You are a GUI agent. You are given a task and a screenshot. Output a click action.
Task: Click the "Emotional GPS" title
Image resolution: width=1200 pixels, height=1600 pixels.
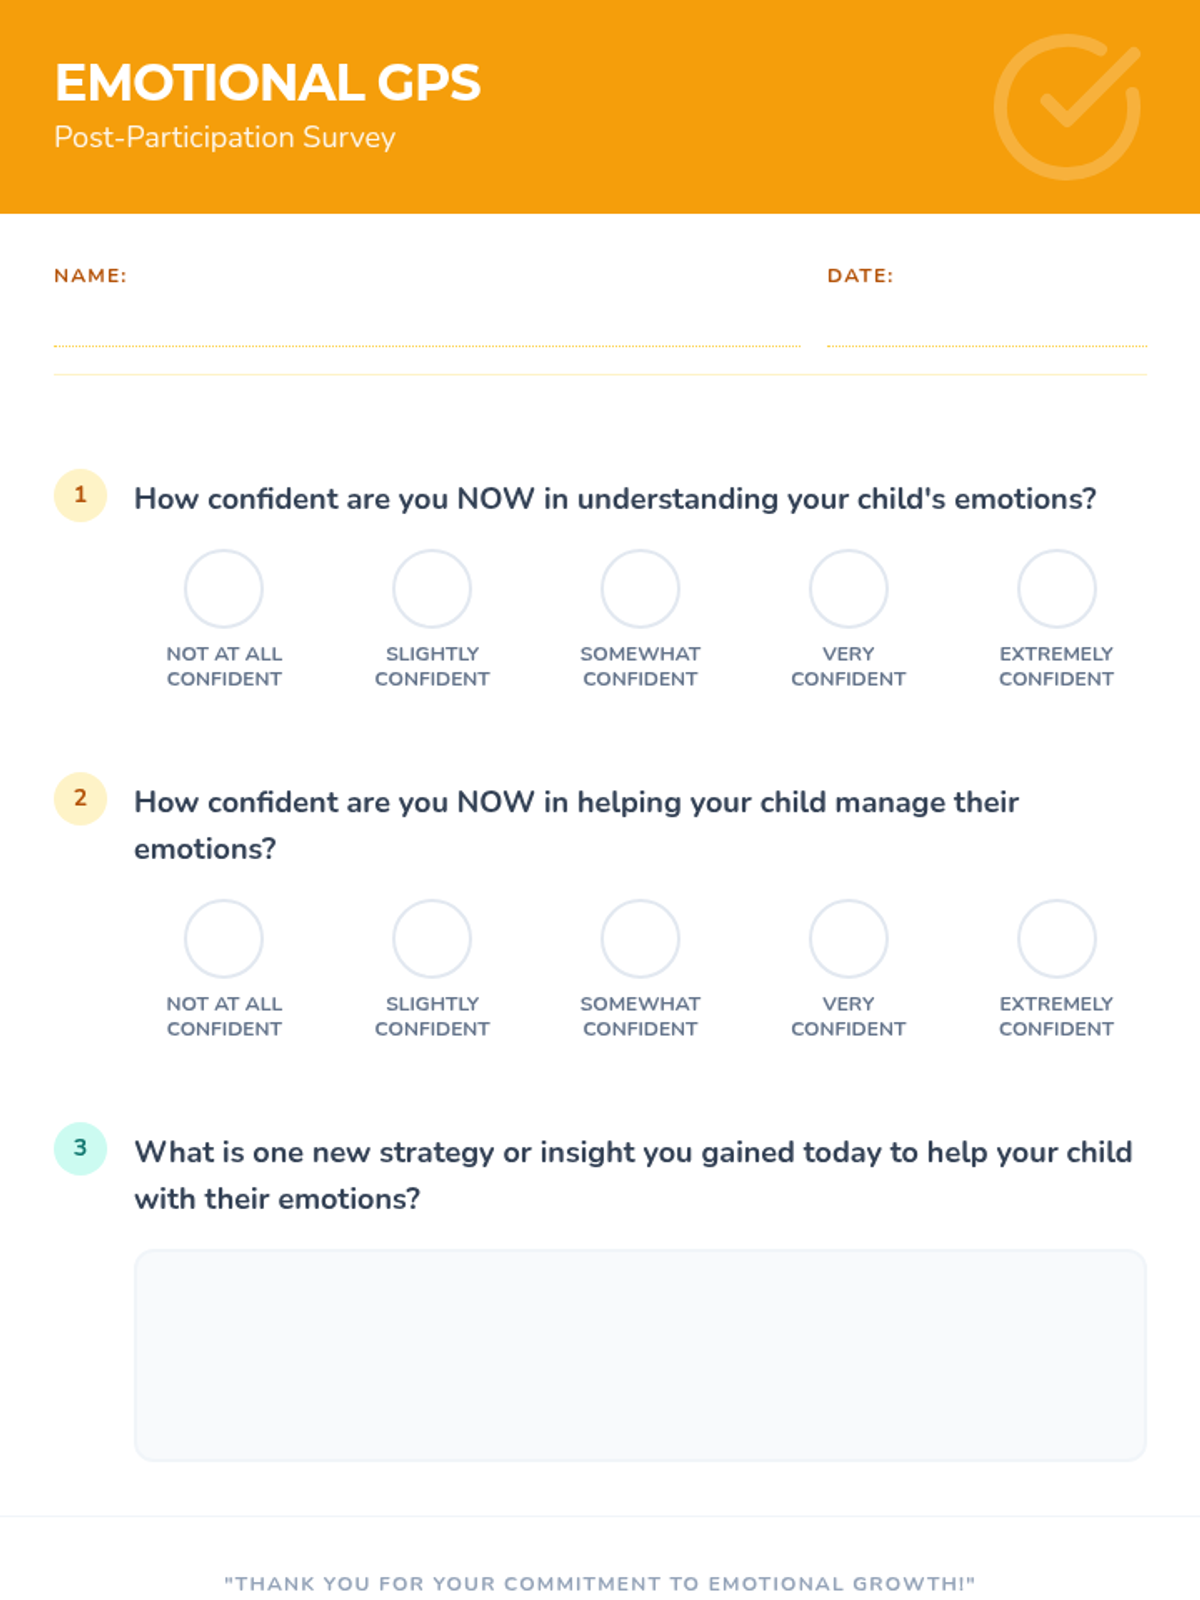click(x=268, y=83)
